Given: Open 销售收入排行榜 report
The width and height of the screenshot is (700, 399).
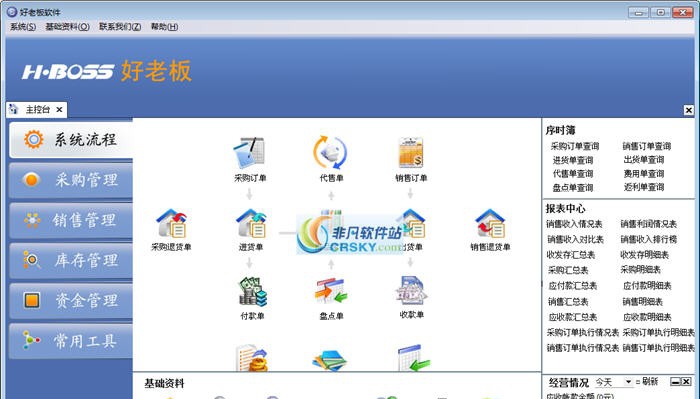Looking at the screenshot, I should pos(649,239).
